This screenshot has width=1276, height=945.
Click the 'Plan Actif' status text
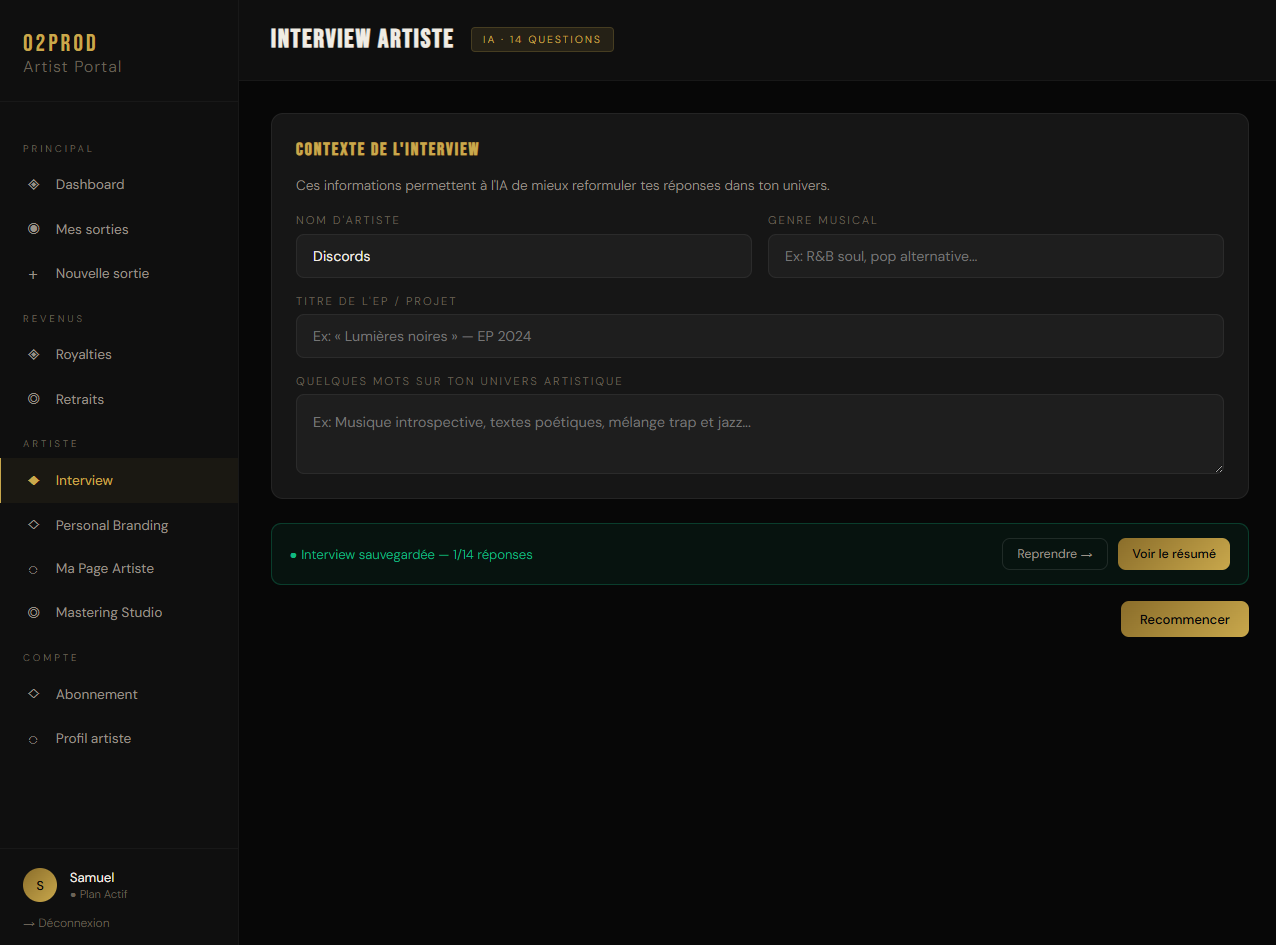coord(99,895)
